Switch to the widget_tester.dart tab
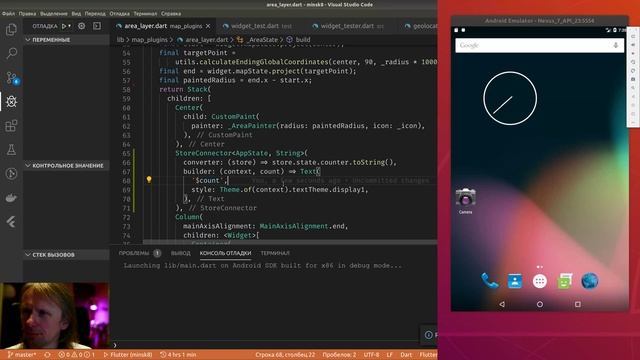The height and width of the screenshot is (360, 640). click(350, 26)
